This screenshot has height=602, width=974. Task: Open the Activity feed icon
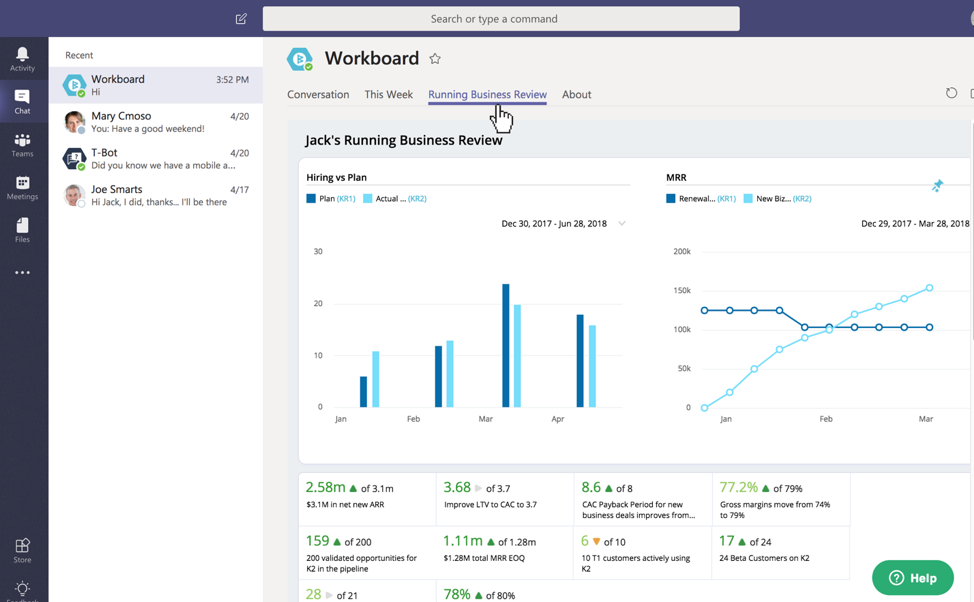[x=22, y=58]
